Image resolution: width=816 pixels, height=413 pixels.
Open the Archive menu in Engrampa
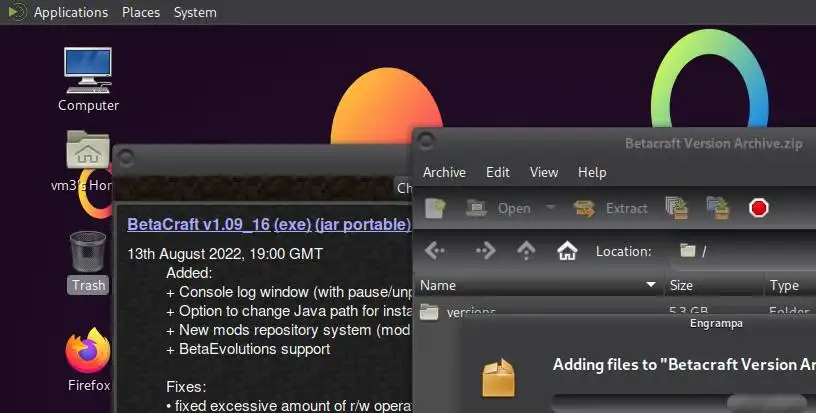[x=444, y=172]
